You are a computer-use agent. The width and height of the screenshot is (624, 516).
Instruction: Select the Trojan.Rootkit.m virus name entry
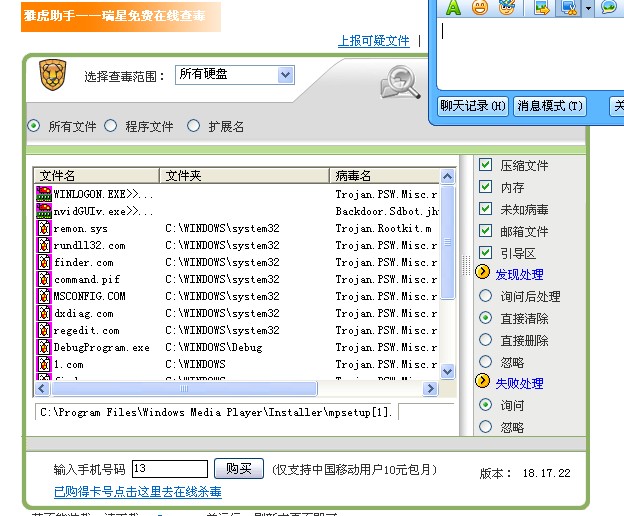[383, 228]
